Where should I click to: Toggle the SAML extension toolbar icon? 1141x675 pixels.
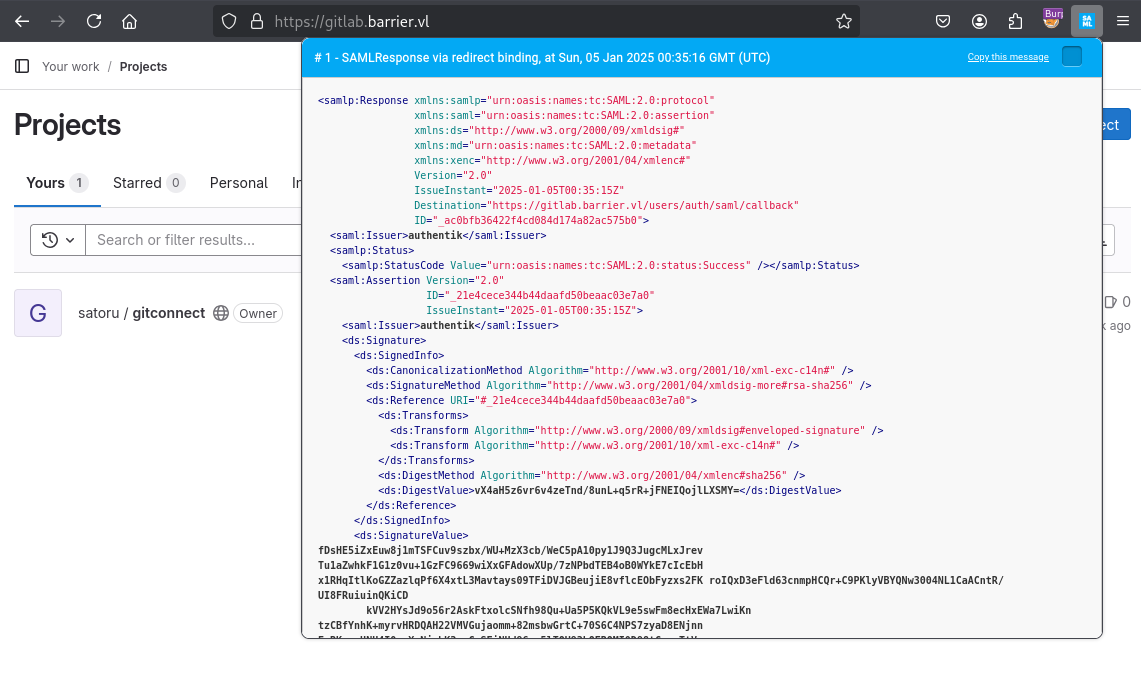pos(1086,22)
